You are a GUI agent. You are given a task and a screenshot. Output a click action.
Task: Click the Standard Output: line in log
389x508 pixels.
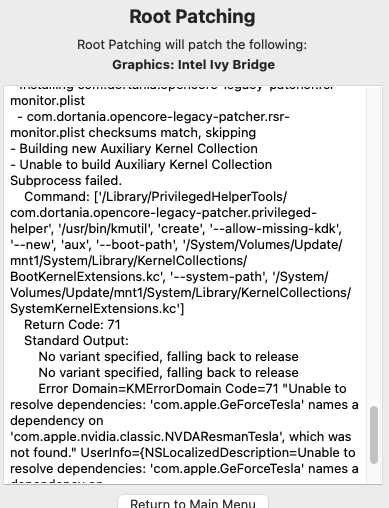point(76,341)
